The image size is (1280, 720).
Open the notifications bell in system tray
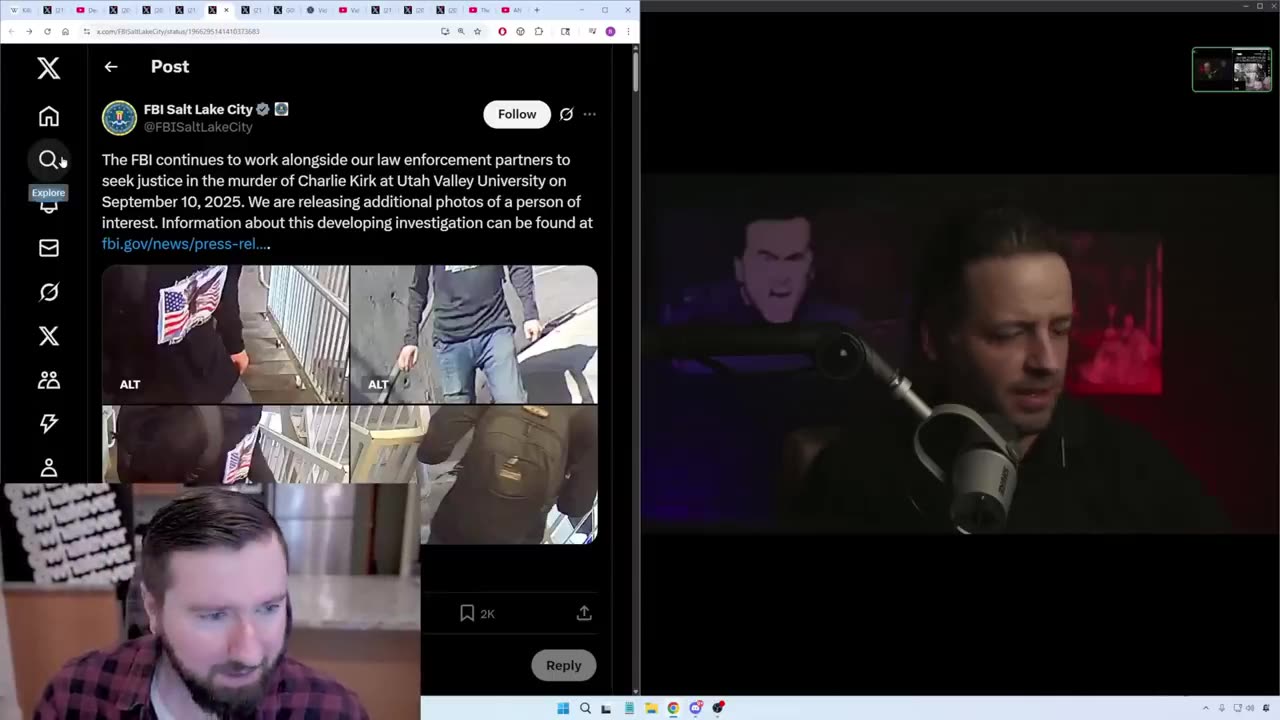click(x=1268, y=708)
